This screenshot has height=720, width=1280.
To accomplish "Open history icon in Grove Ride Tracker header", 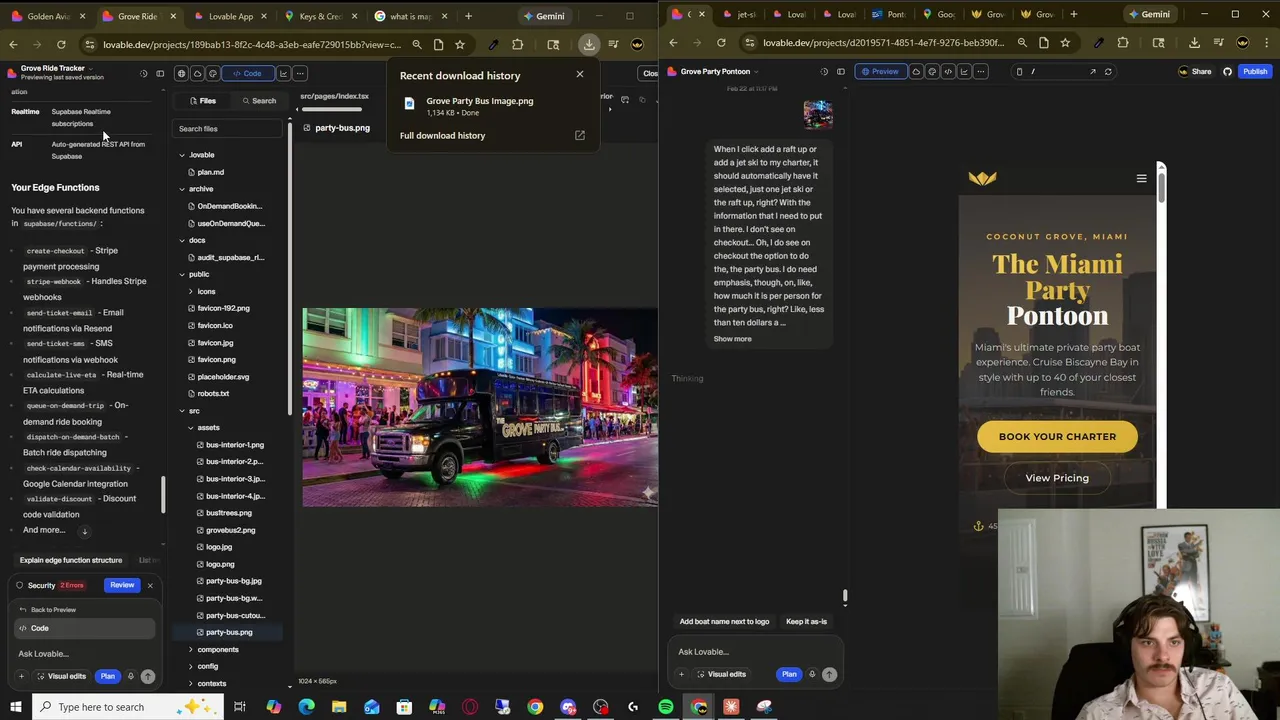I will (143, 74).
